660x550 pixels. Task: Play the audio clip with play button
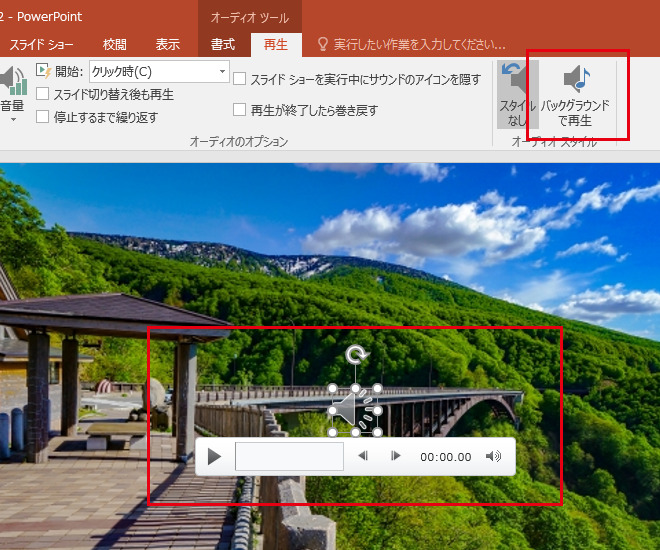click(x=214, y=457)
